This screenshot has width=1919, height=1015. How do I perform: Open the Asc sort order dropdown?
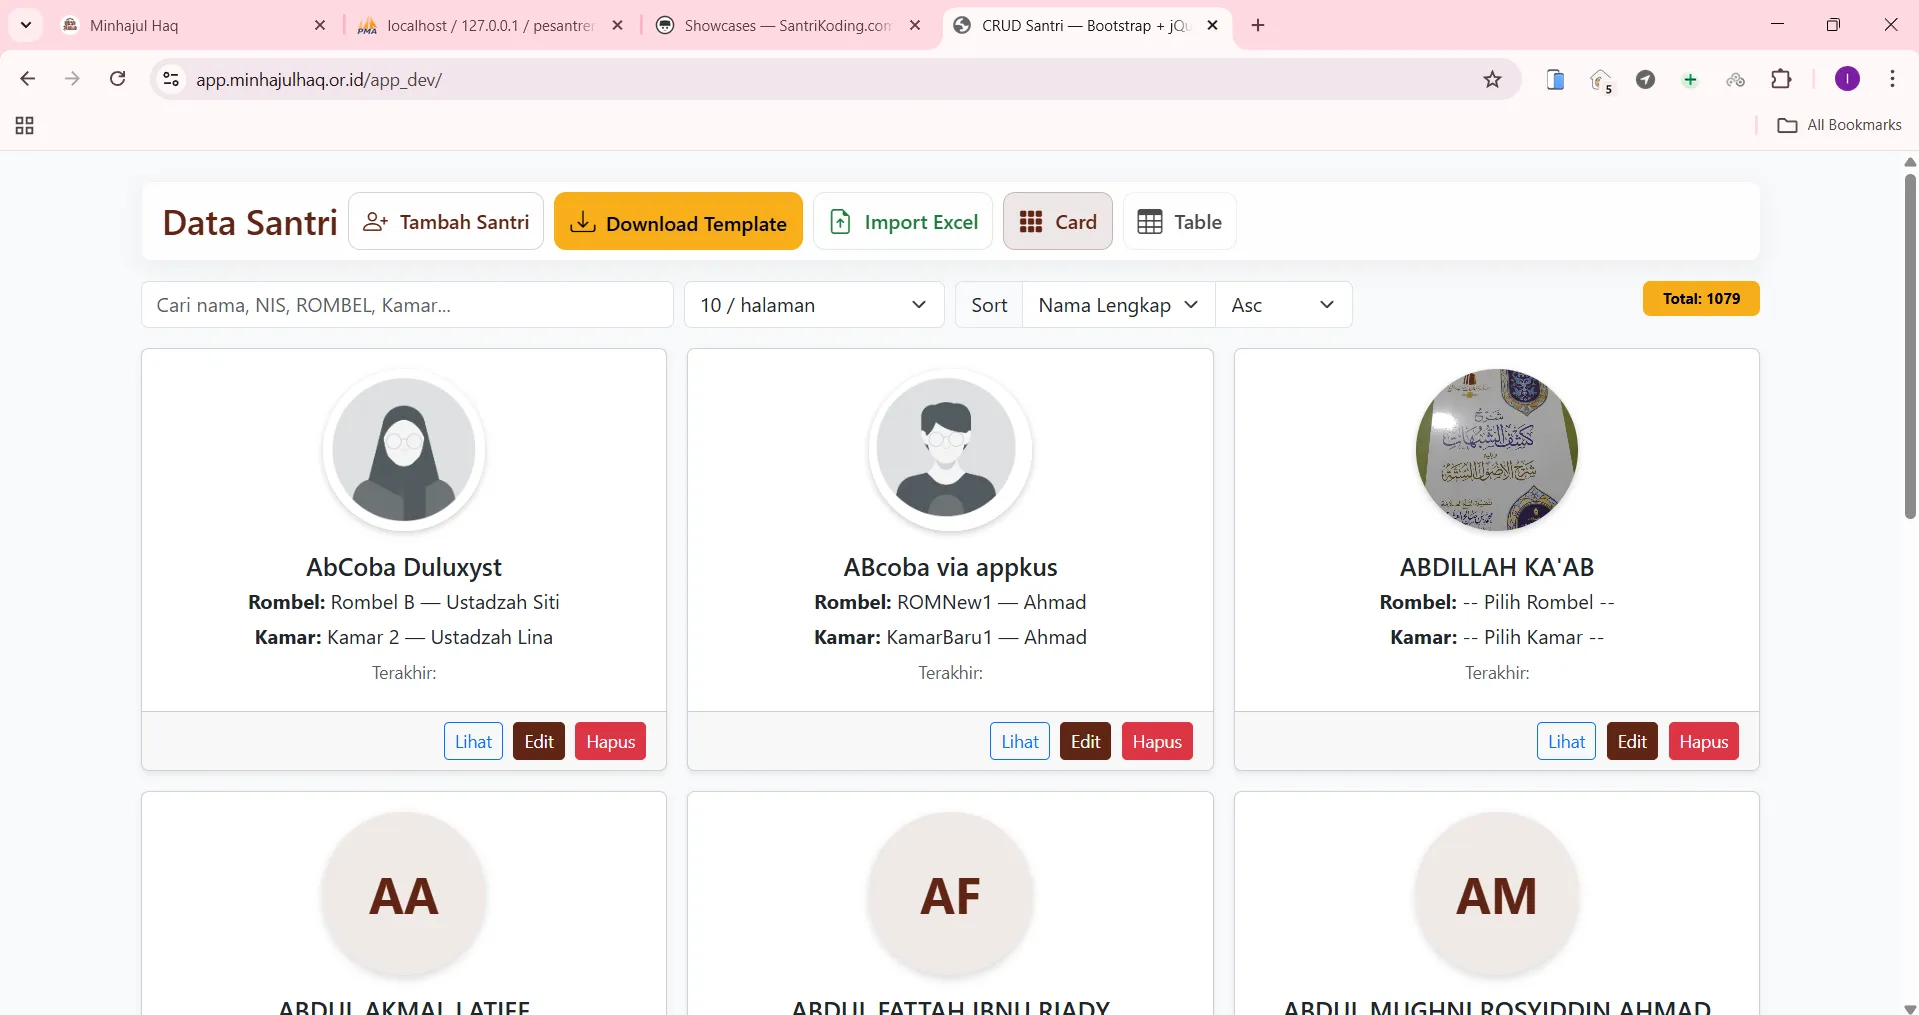click(x=1283, y=304)
